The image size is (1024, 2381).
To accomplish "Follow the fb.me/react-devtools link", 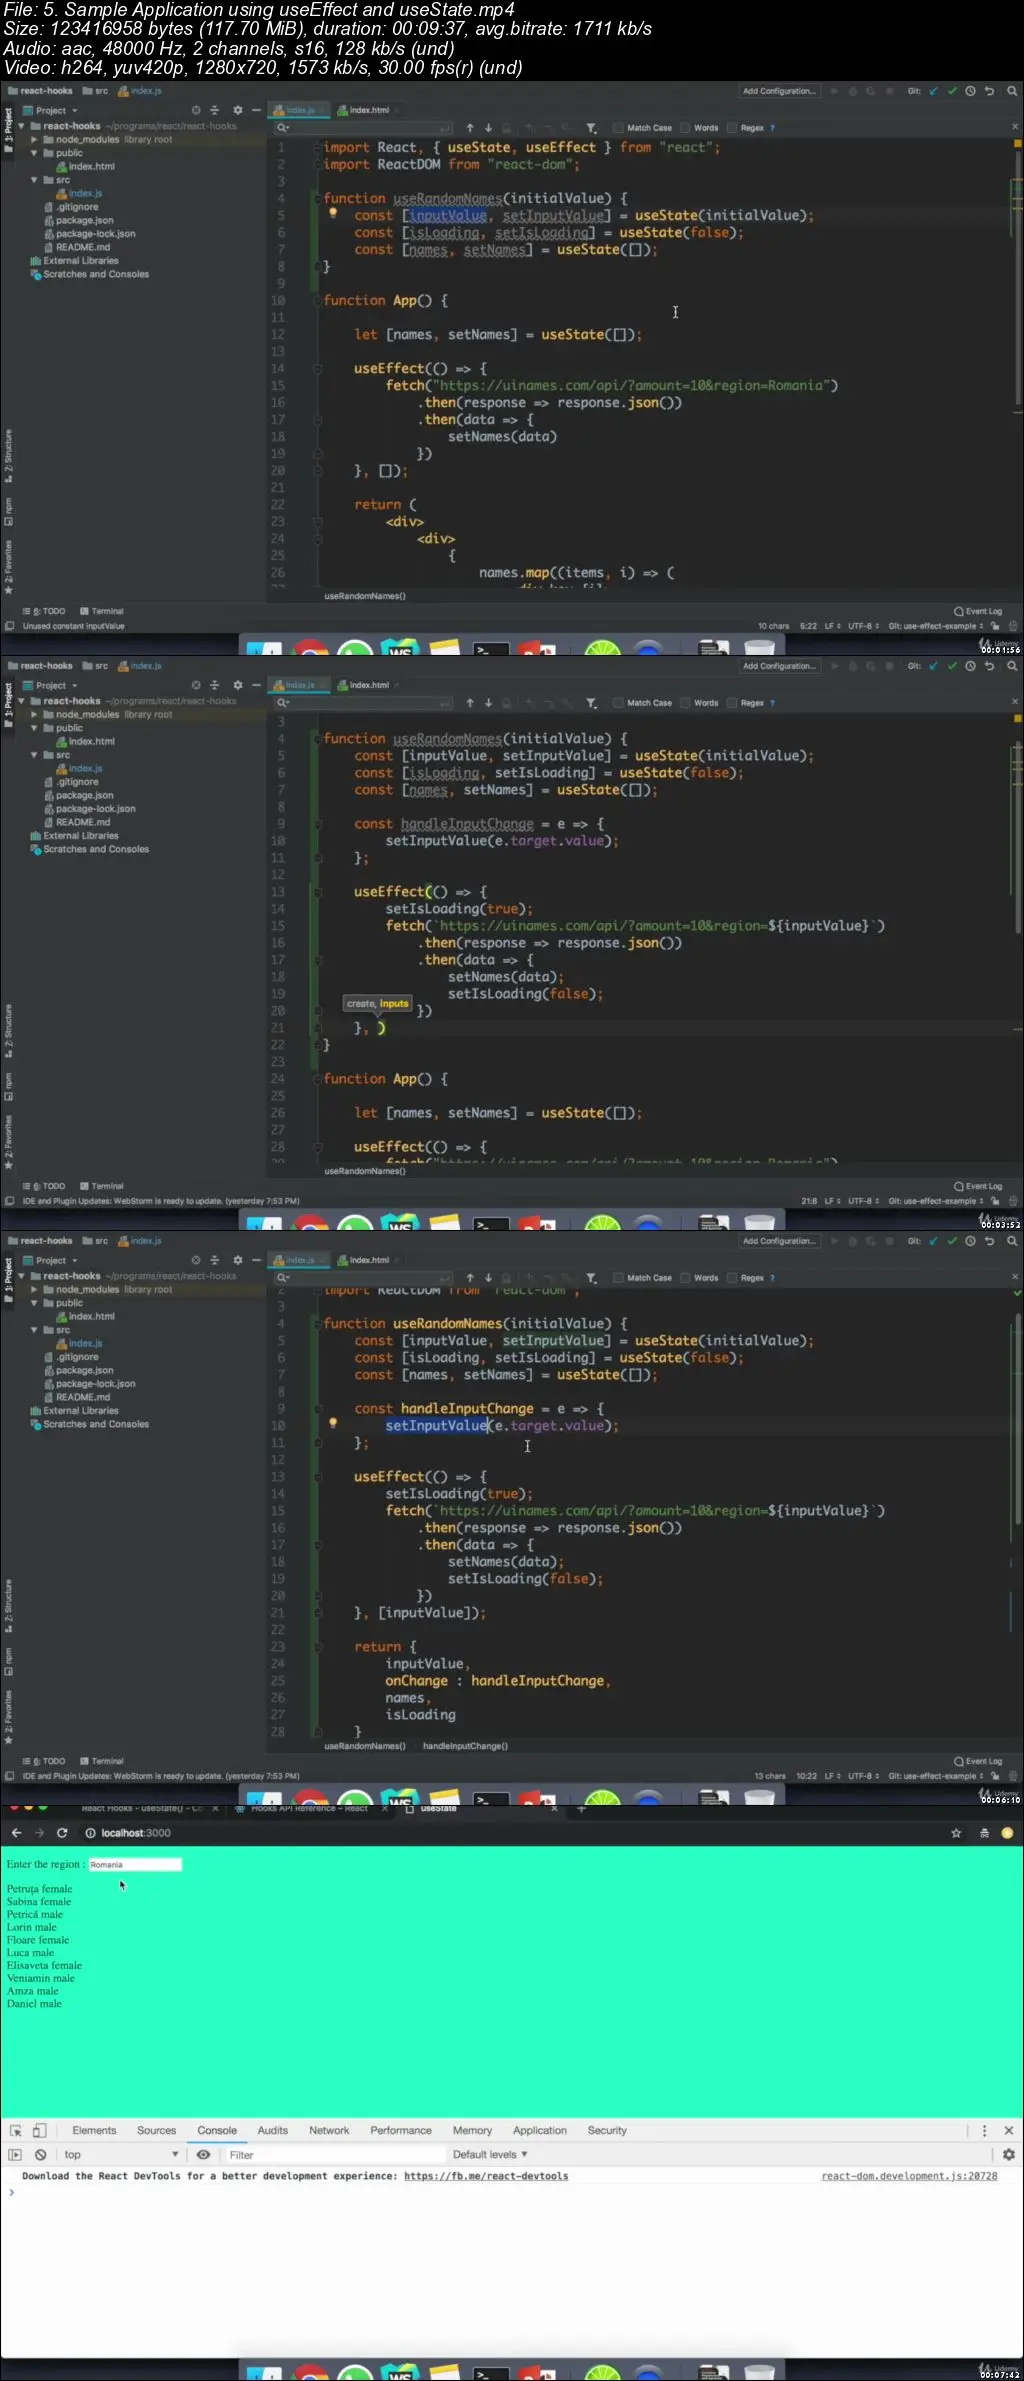I will (x=486, y=2176).
